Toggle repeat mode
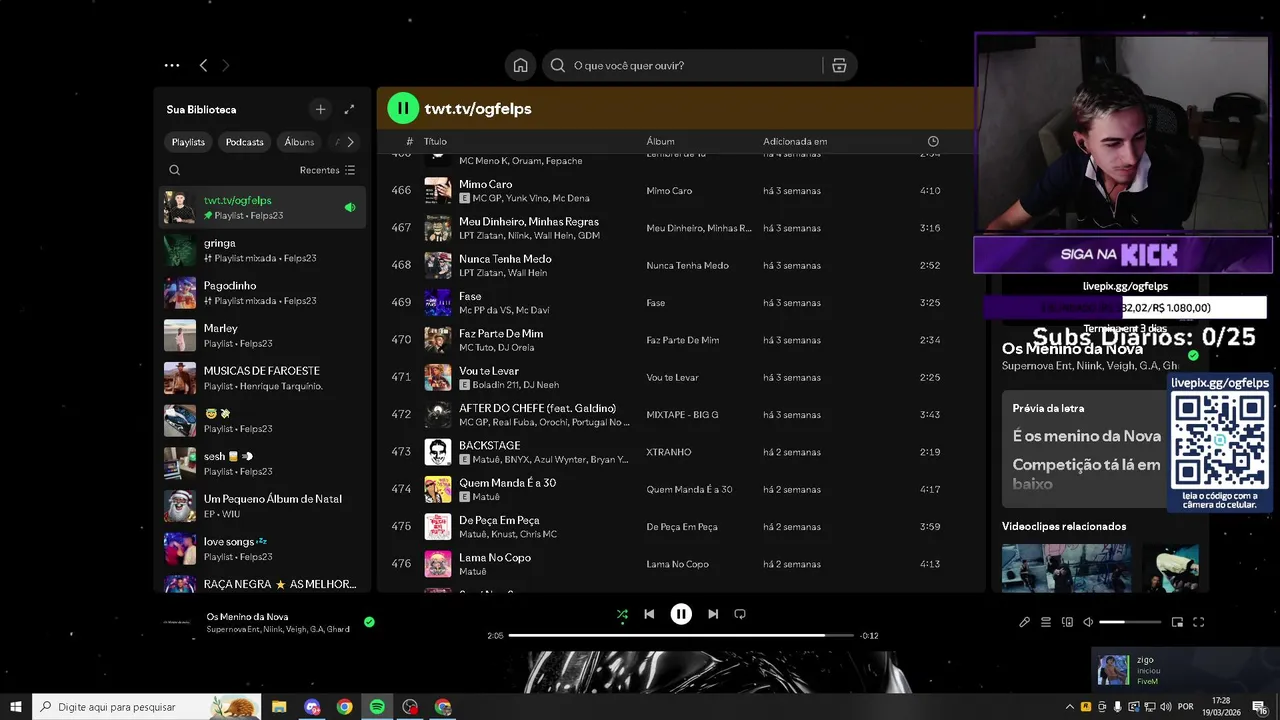 740,614
